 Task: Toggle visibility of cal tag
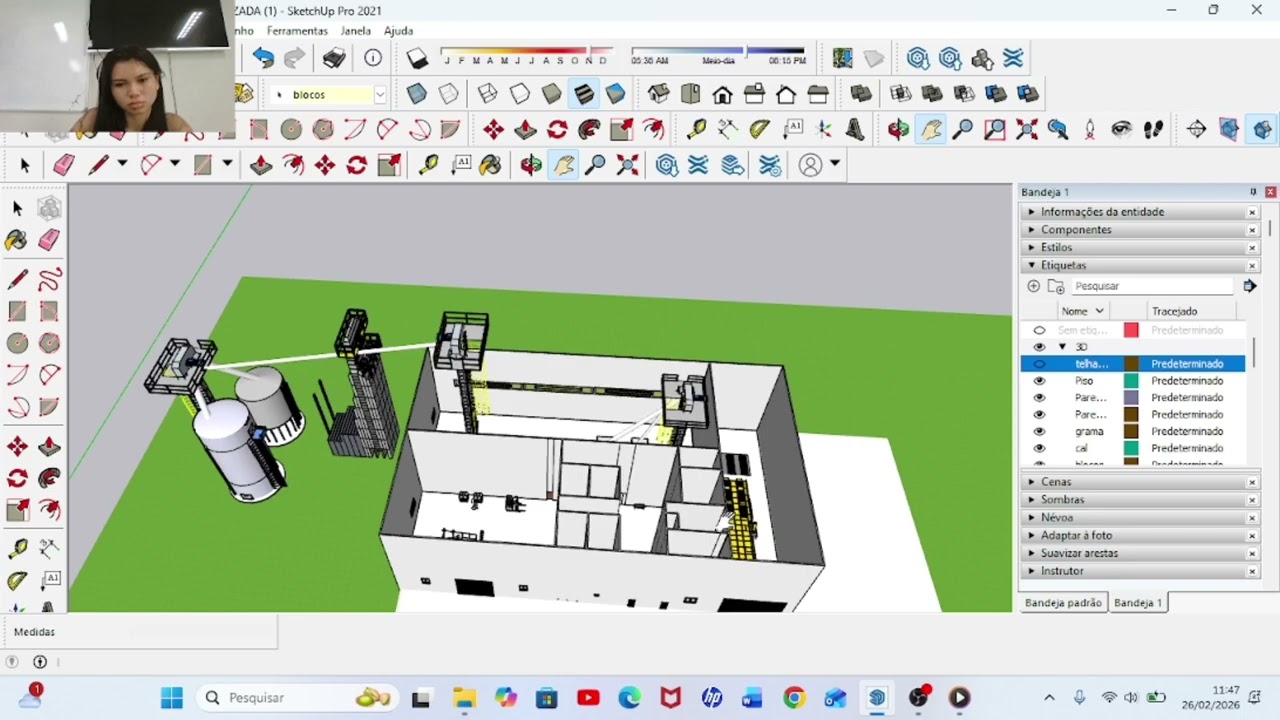pos(1039,448)
